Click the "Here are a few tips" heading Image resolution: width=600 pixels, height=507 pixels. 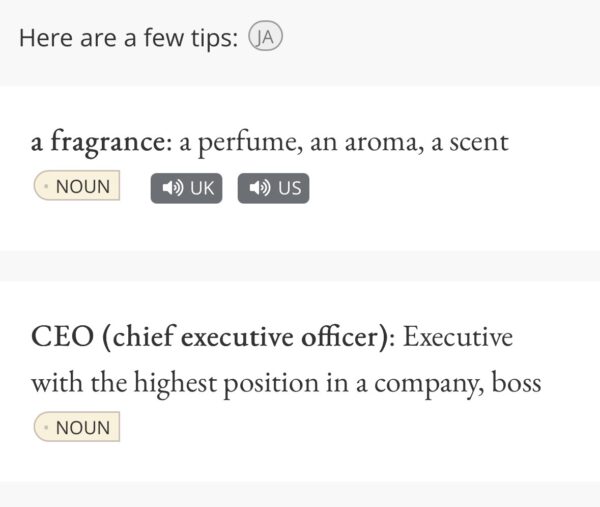(129, 39)
